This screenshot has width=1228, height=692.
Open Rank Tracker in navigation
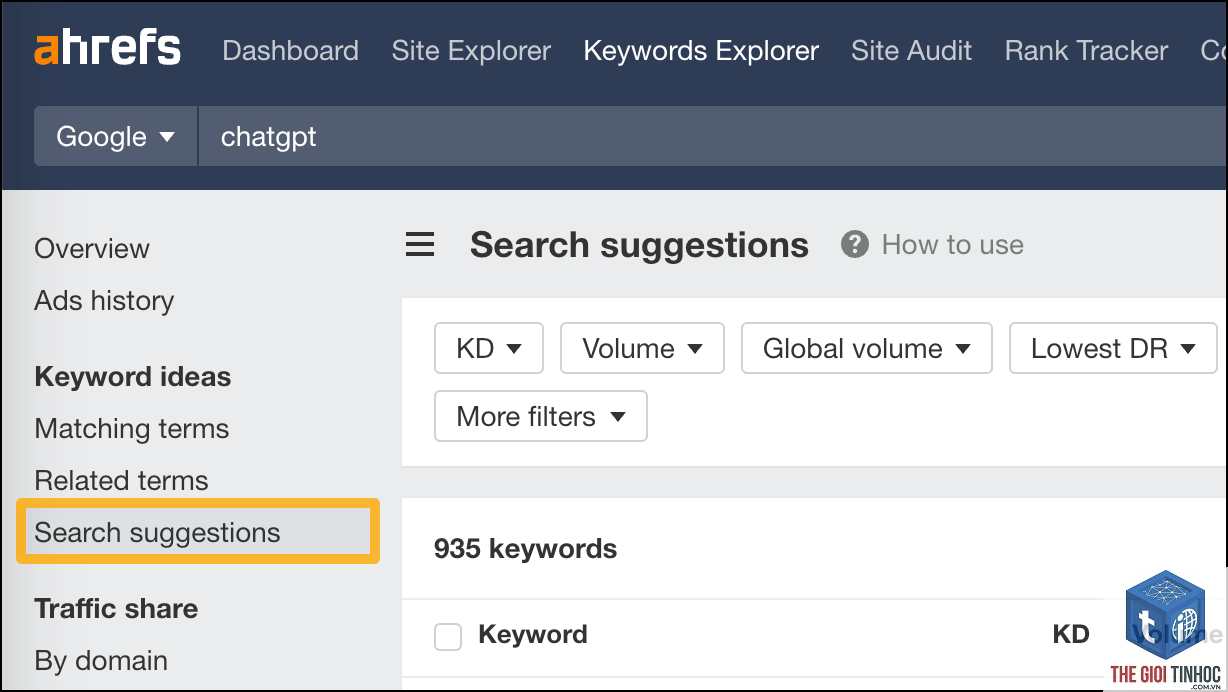[1086, 51]
